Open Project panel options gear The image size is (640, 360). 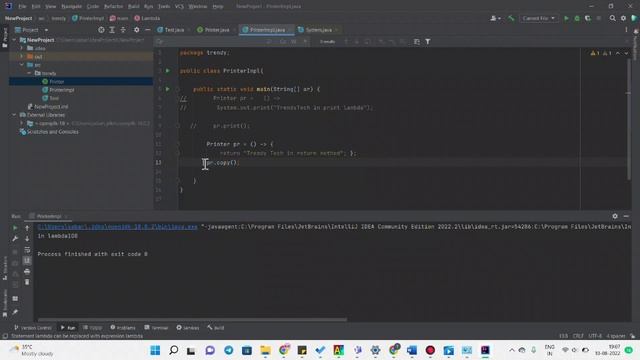pyautogui.click(x=136, y=30)
